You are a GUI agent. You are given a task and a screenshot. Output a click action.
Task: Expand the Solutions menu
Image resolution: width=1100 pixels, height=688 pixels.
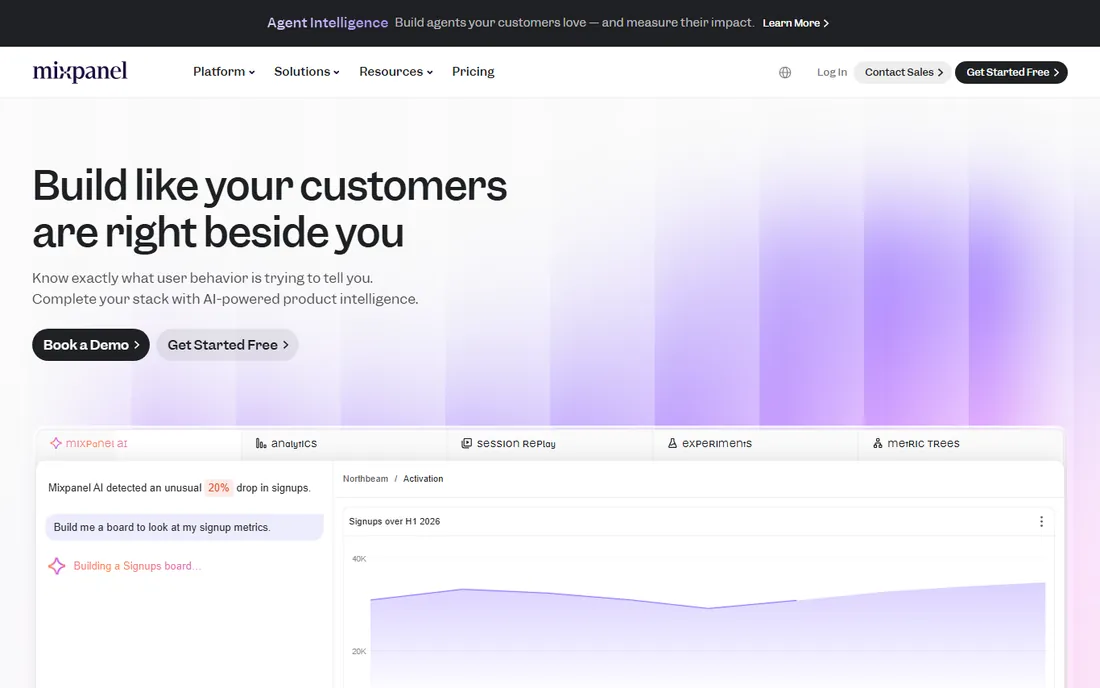307,72
